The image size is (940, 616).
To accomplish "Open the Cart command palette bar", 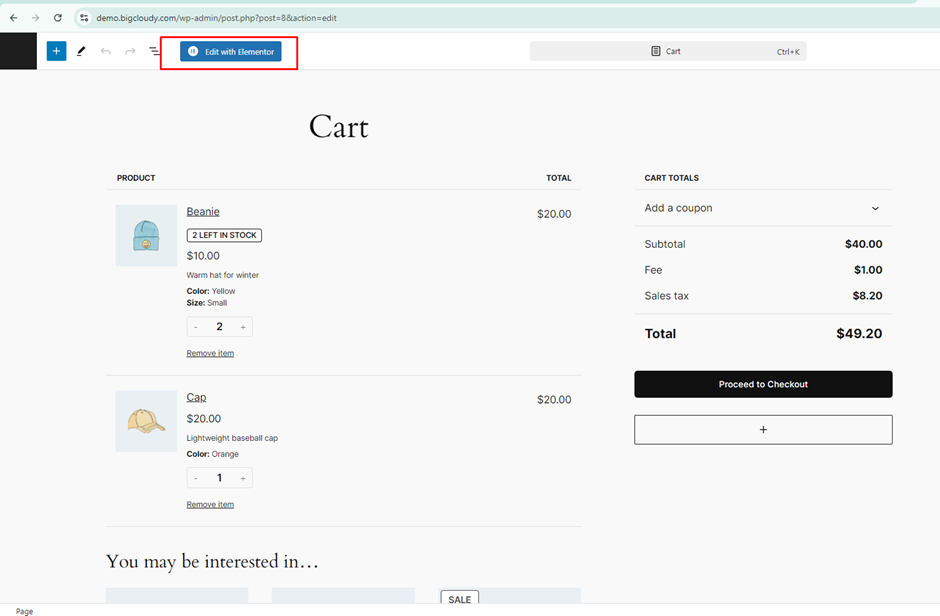I will (x=667, y=51).
